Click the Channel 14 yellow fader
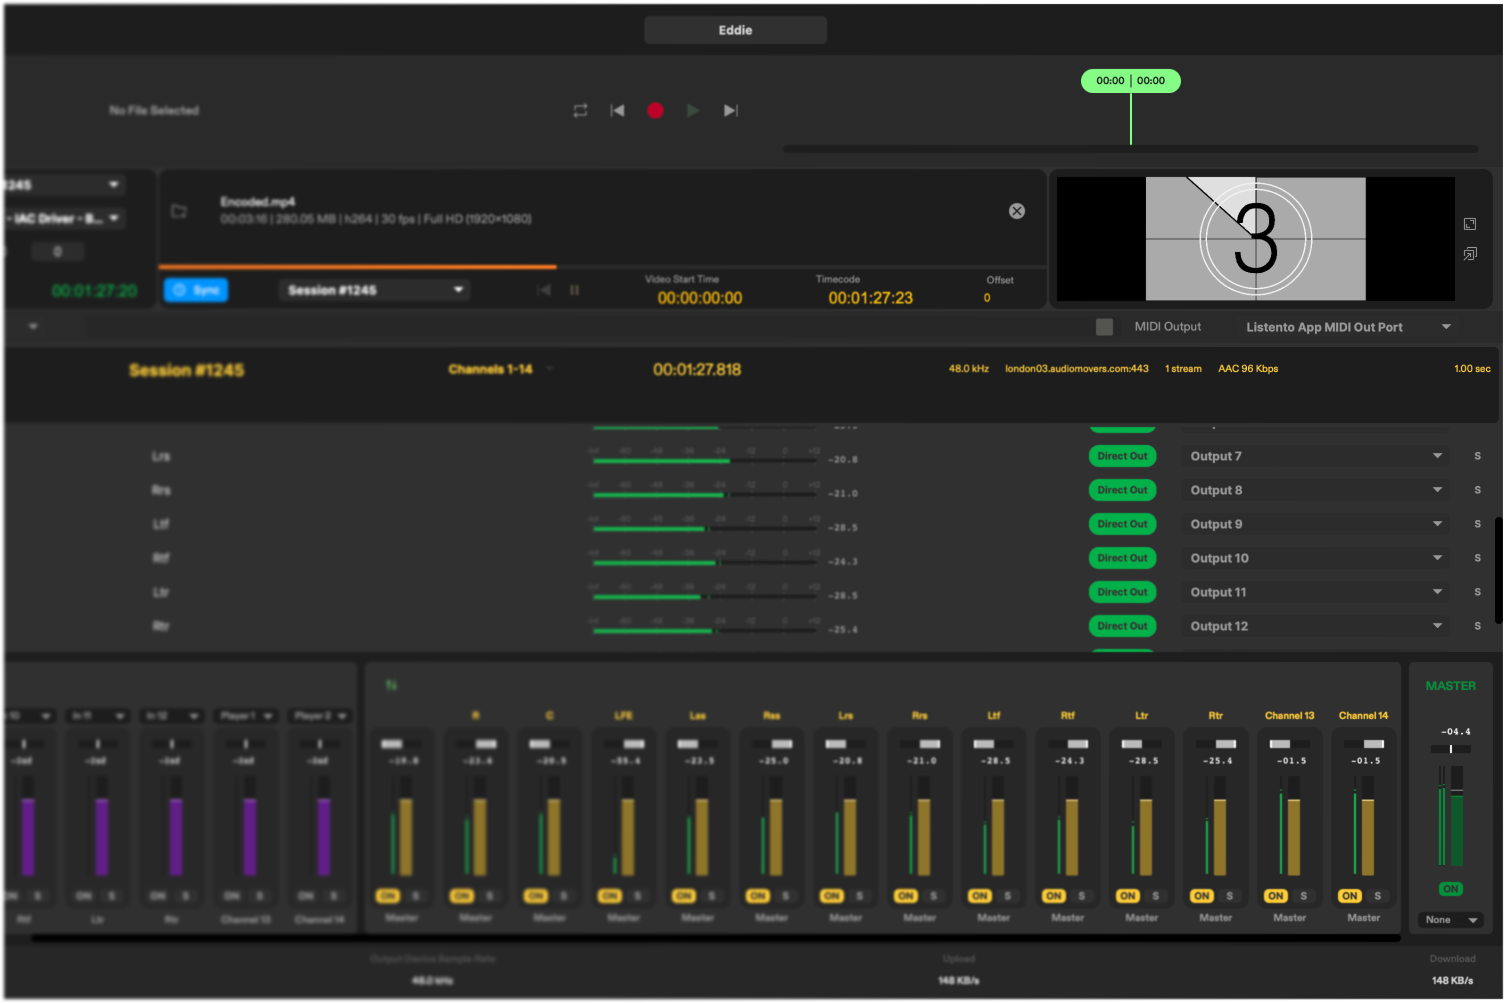Screen dimensions: 1507x1003 click(1368, 837)
